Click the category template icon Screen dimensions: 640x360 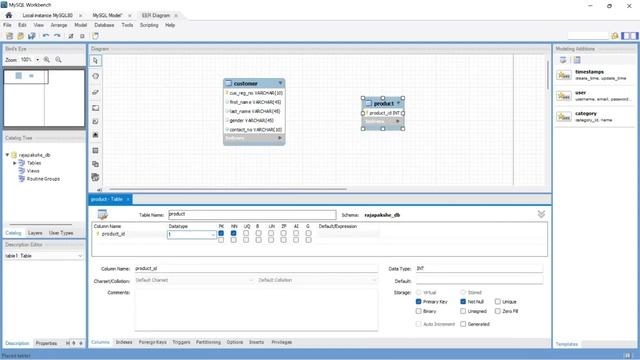pyautogui.click(x=564, y=117)
